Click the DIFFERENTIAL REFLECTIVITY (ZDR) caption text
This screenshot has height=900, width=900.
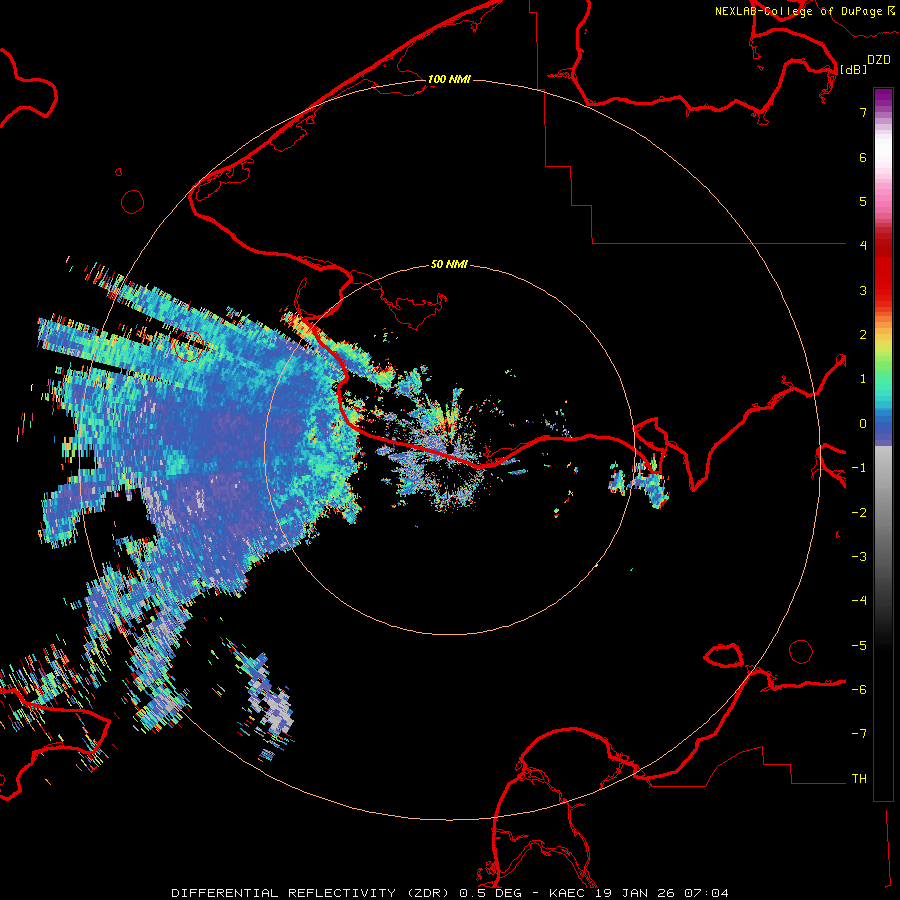(313, 893)
